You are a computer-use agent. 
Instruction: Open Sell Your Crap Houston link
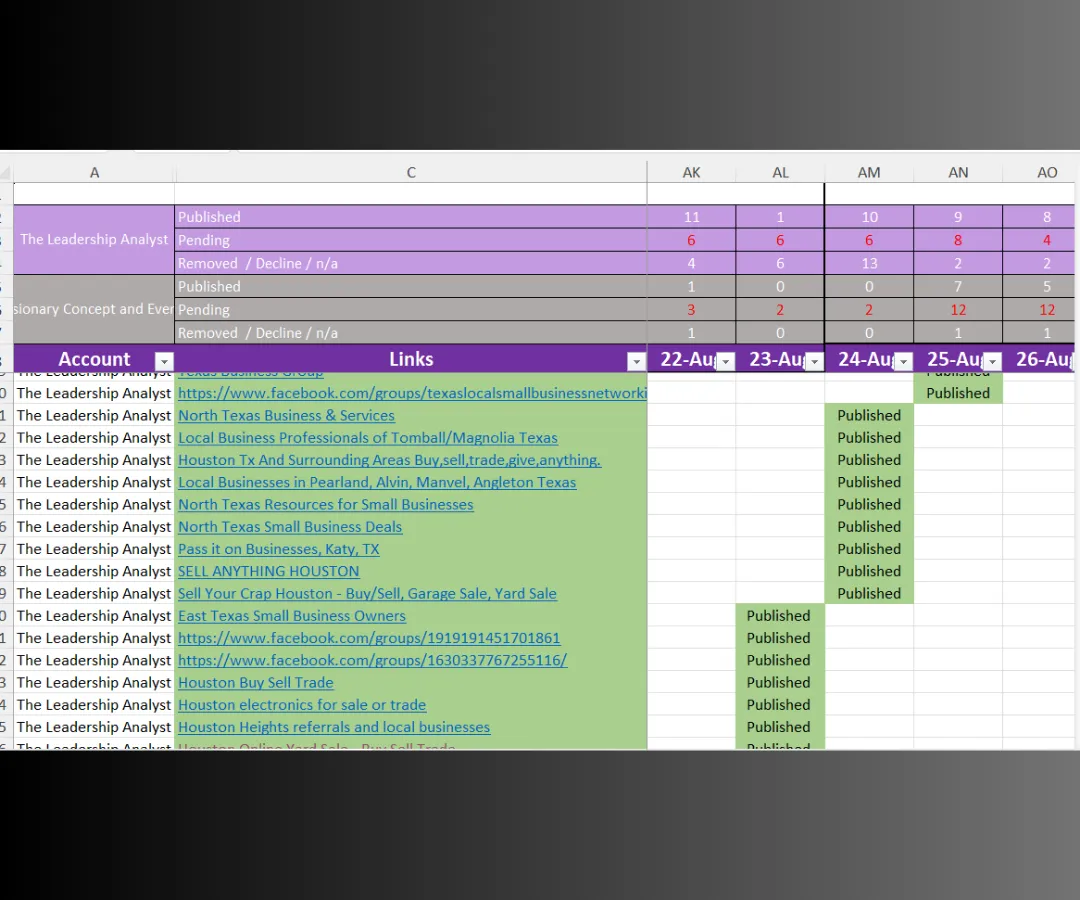[x=367, y=594]
